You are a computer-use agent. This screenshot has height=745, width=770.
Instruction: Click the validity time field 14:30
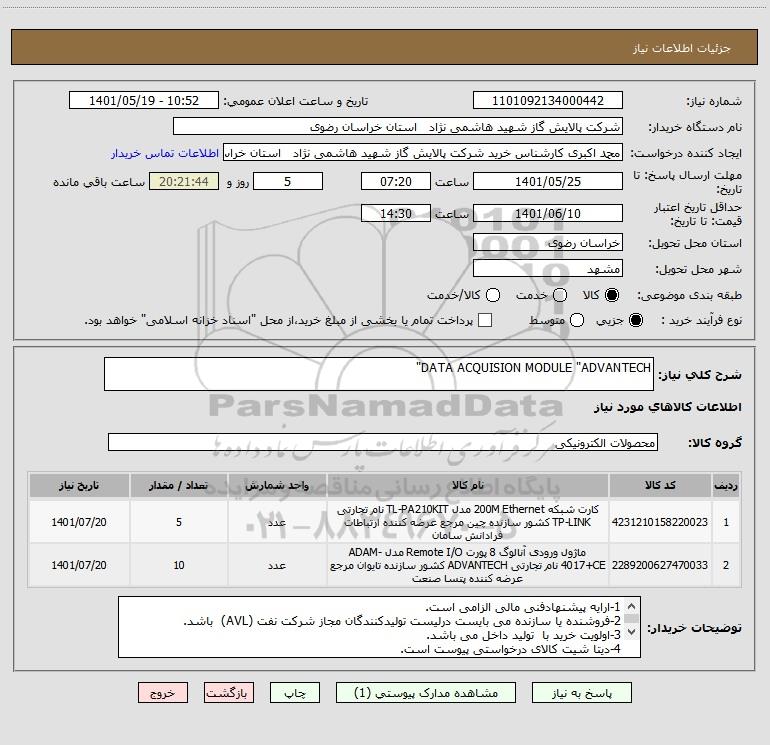396,214
